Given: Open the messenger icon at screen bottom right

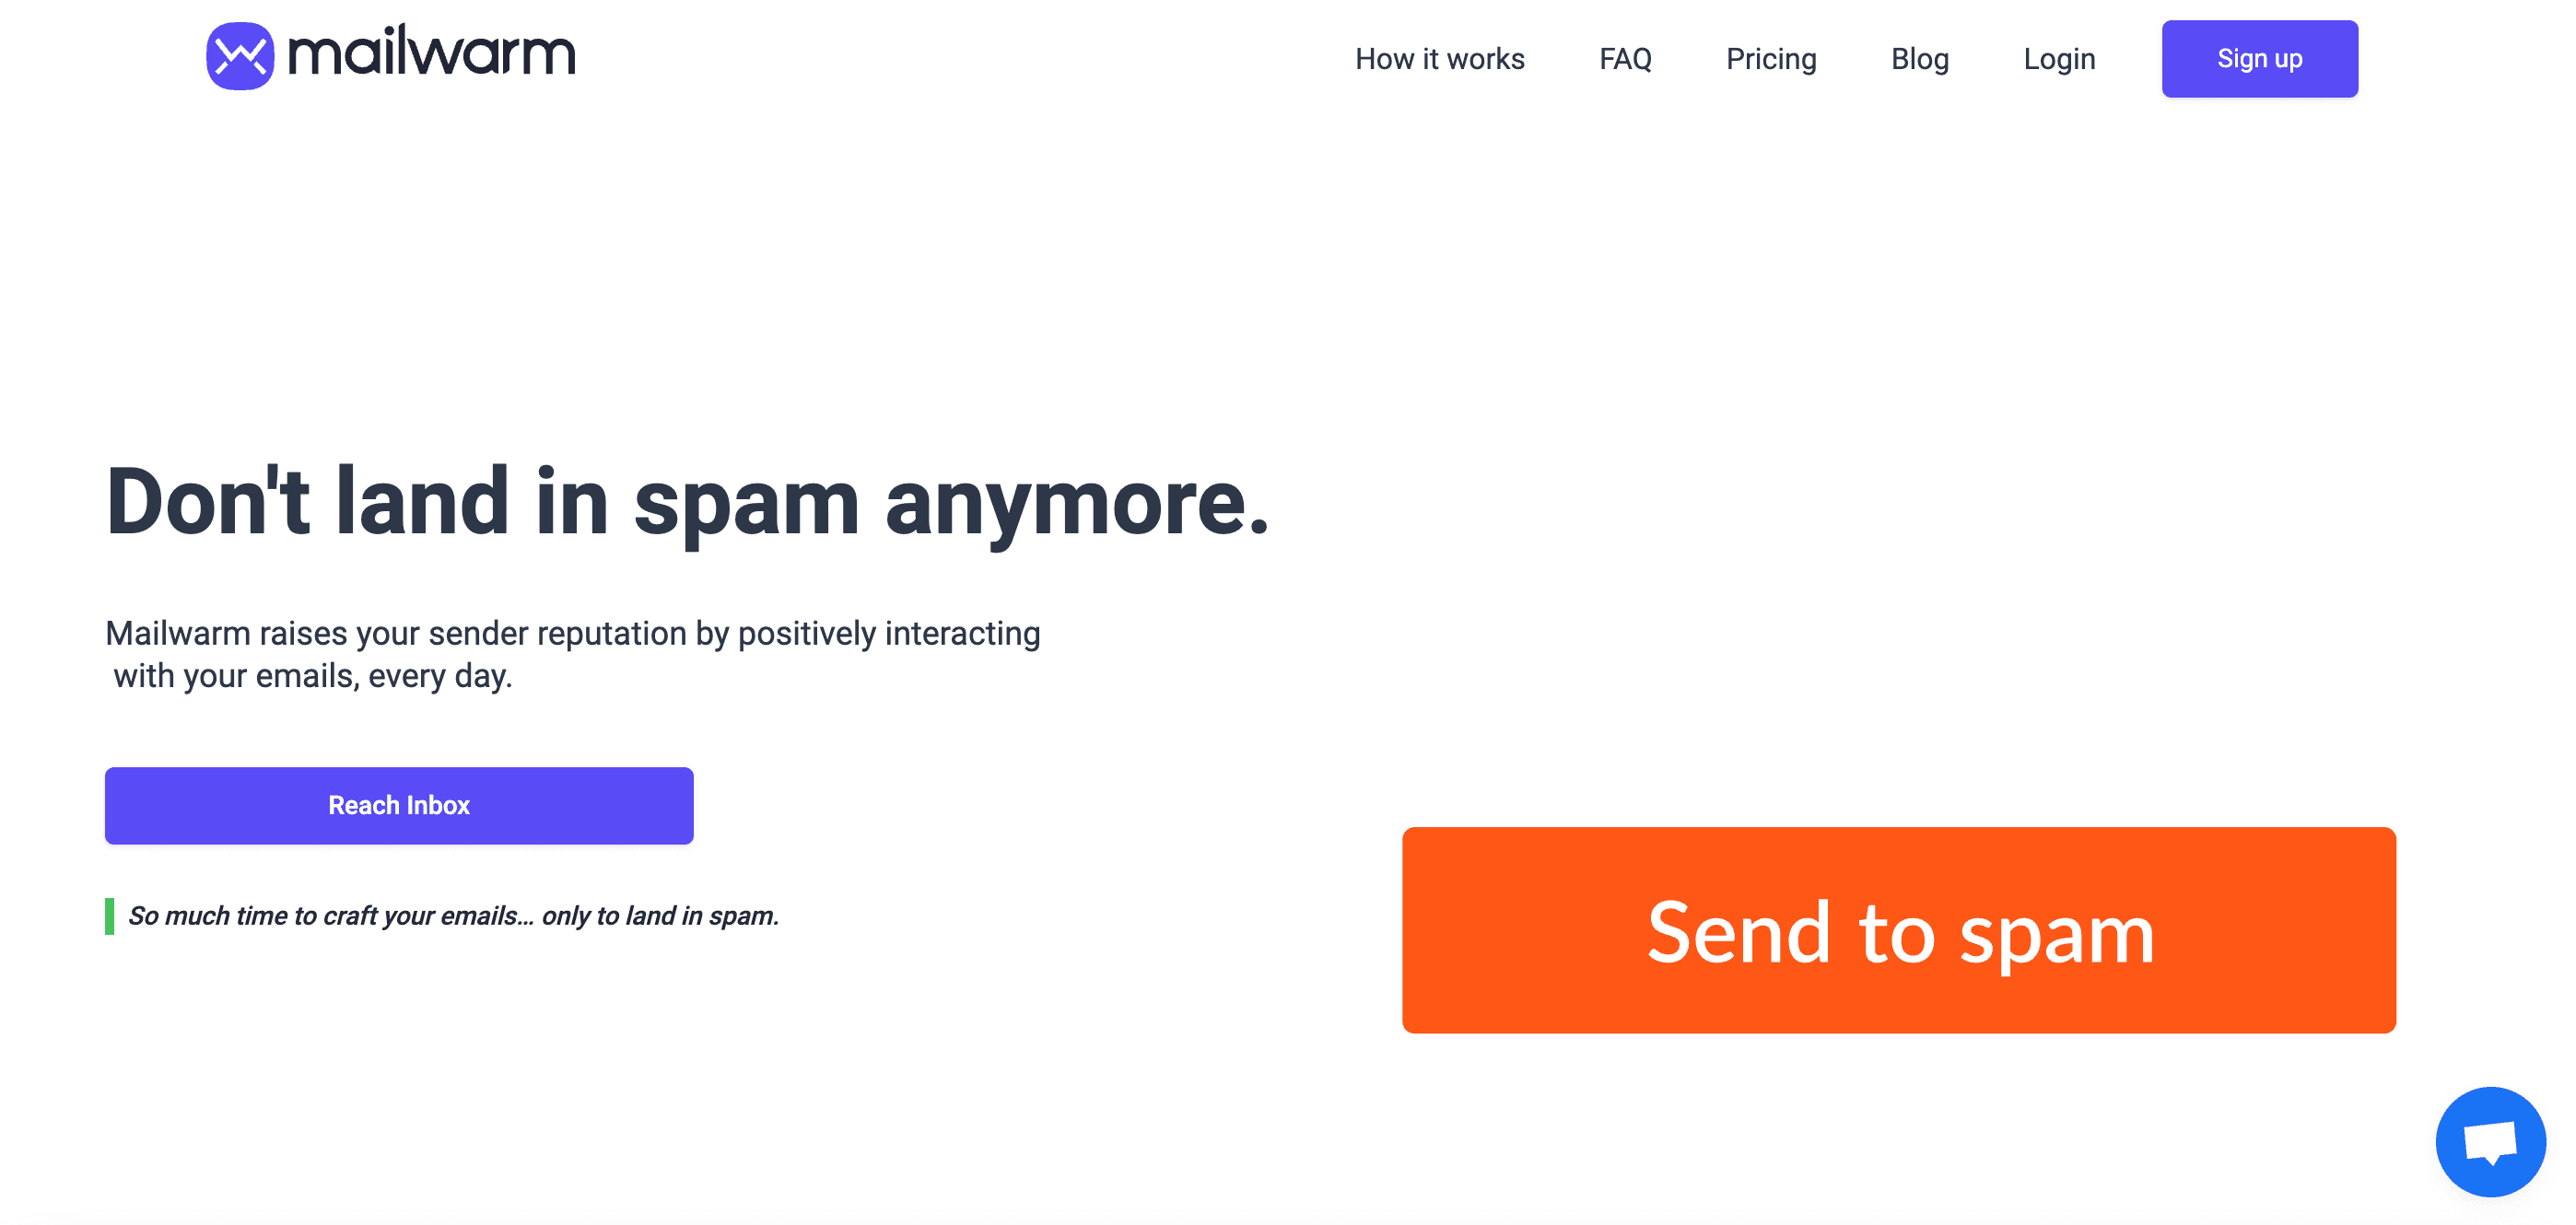Looking at the screenshot, I should pyautogui.click(x=2491, y=1141).
